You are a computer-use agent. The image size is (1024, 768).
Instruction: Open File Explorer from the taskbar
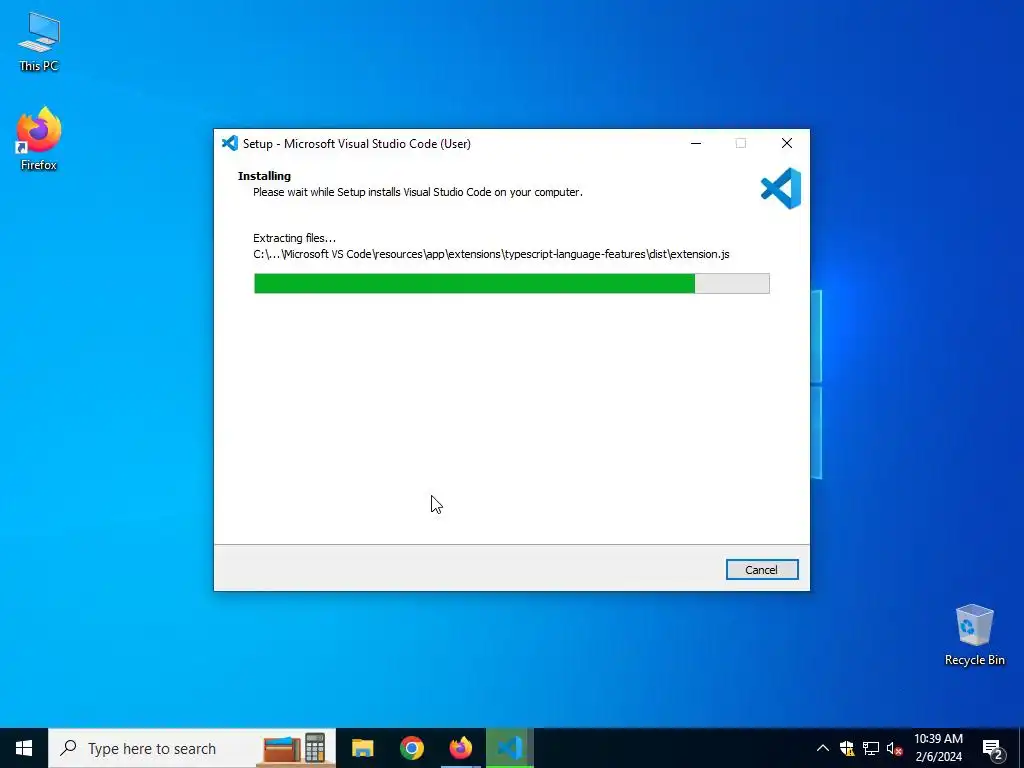tap(362, 748)
